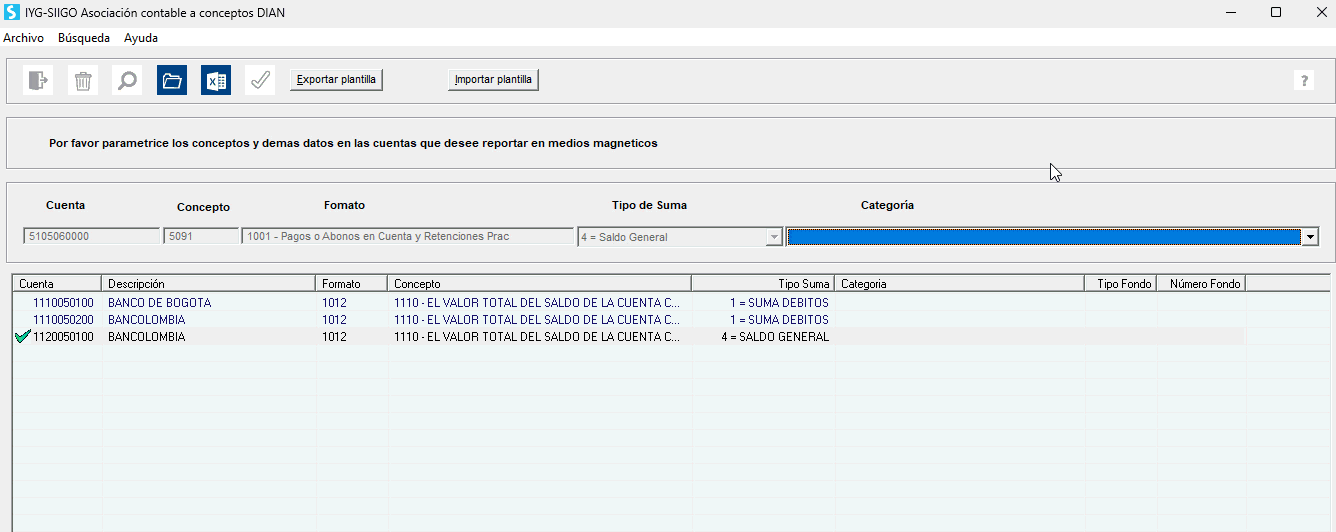The image size is (1336, 532).
Task: Click format 1012 in the 1120050100 row
Action: [334, 337]
